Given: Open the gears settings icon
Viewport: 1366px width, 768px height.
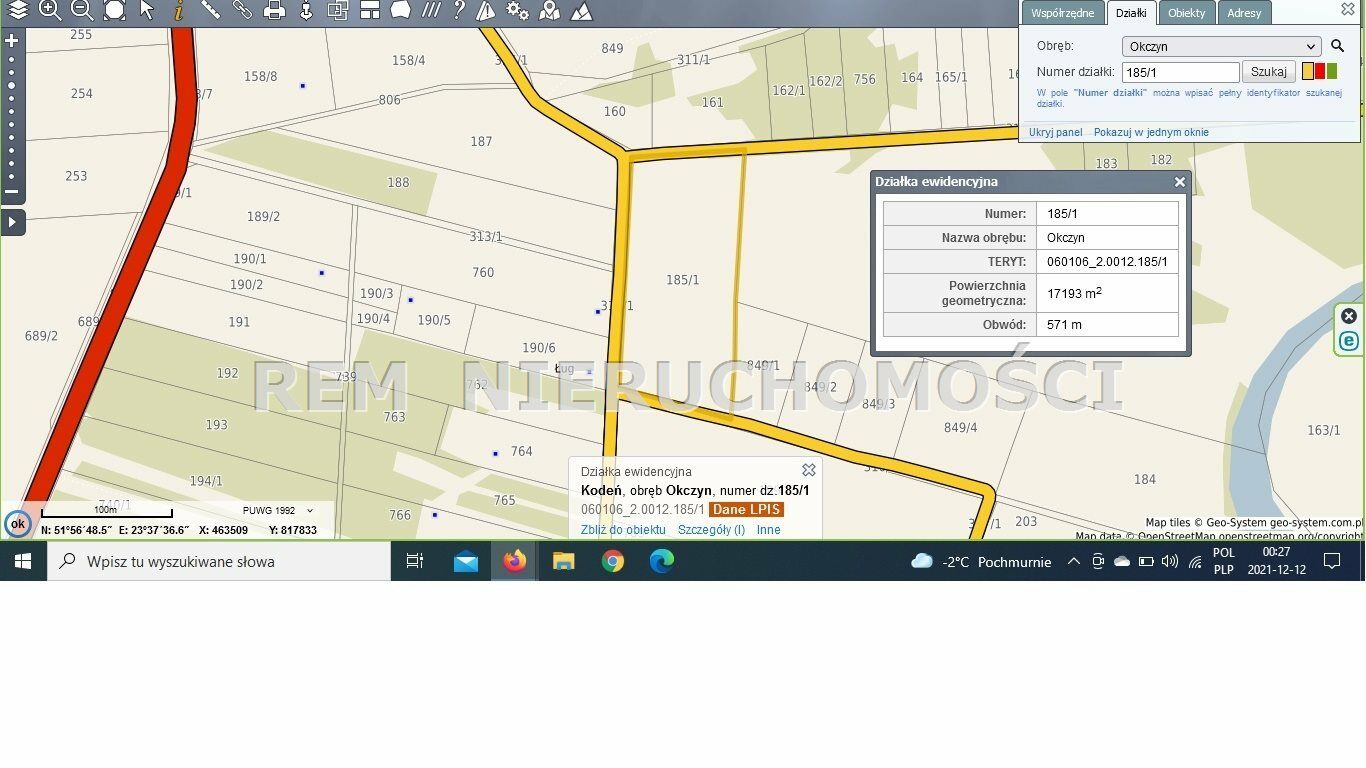Looking at the screenshot, I should 517,10.
